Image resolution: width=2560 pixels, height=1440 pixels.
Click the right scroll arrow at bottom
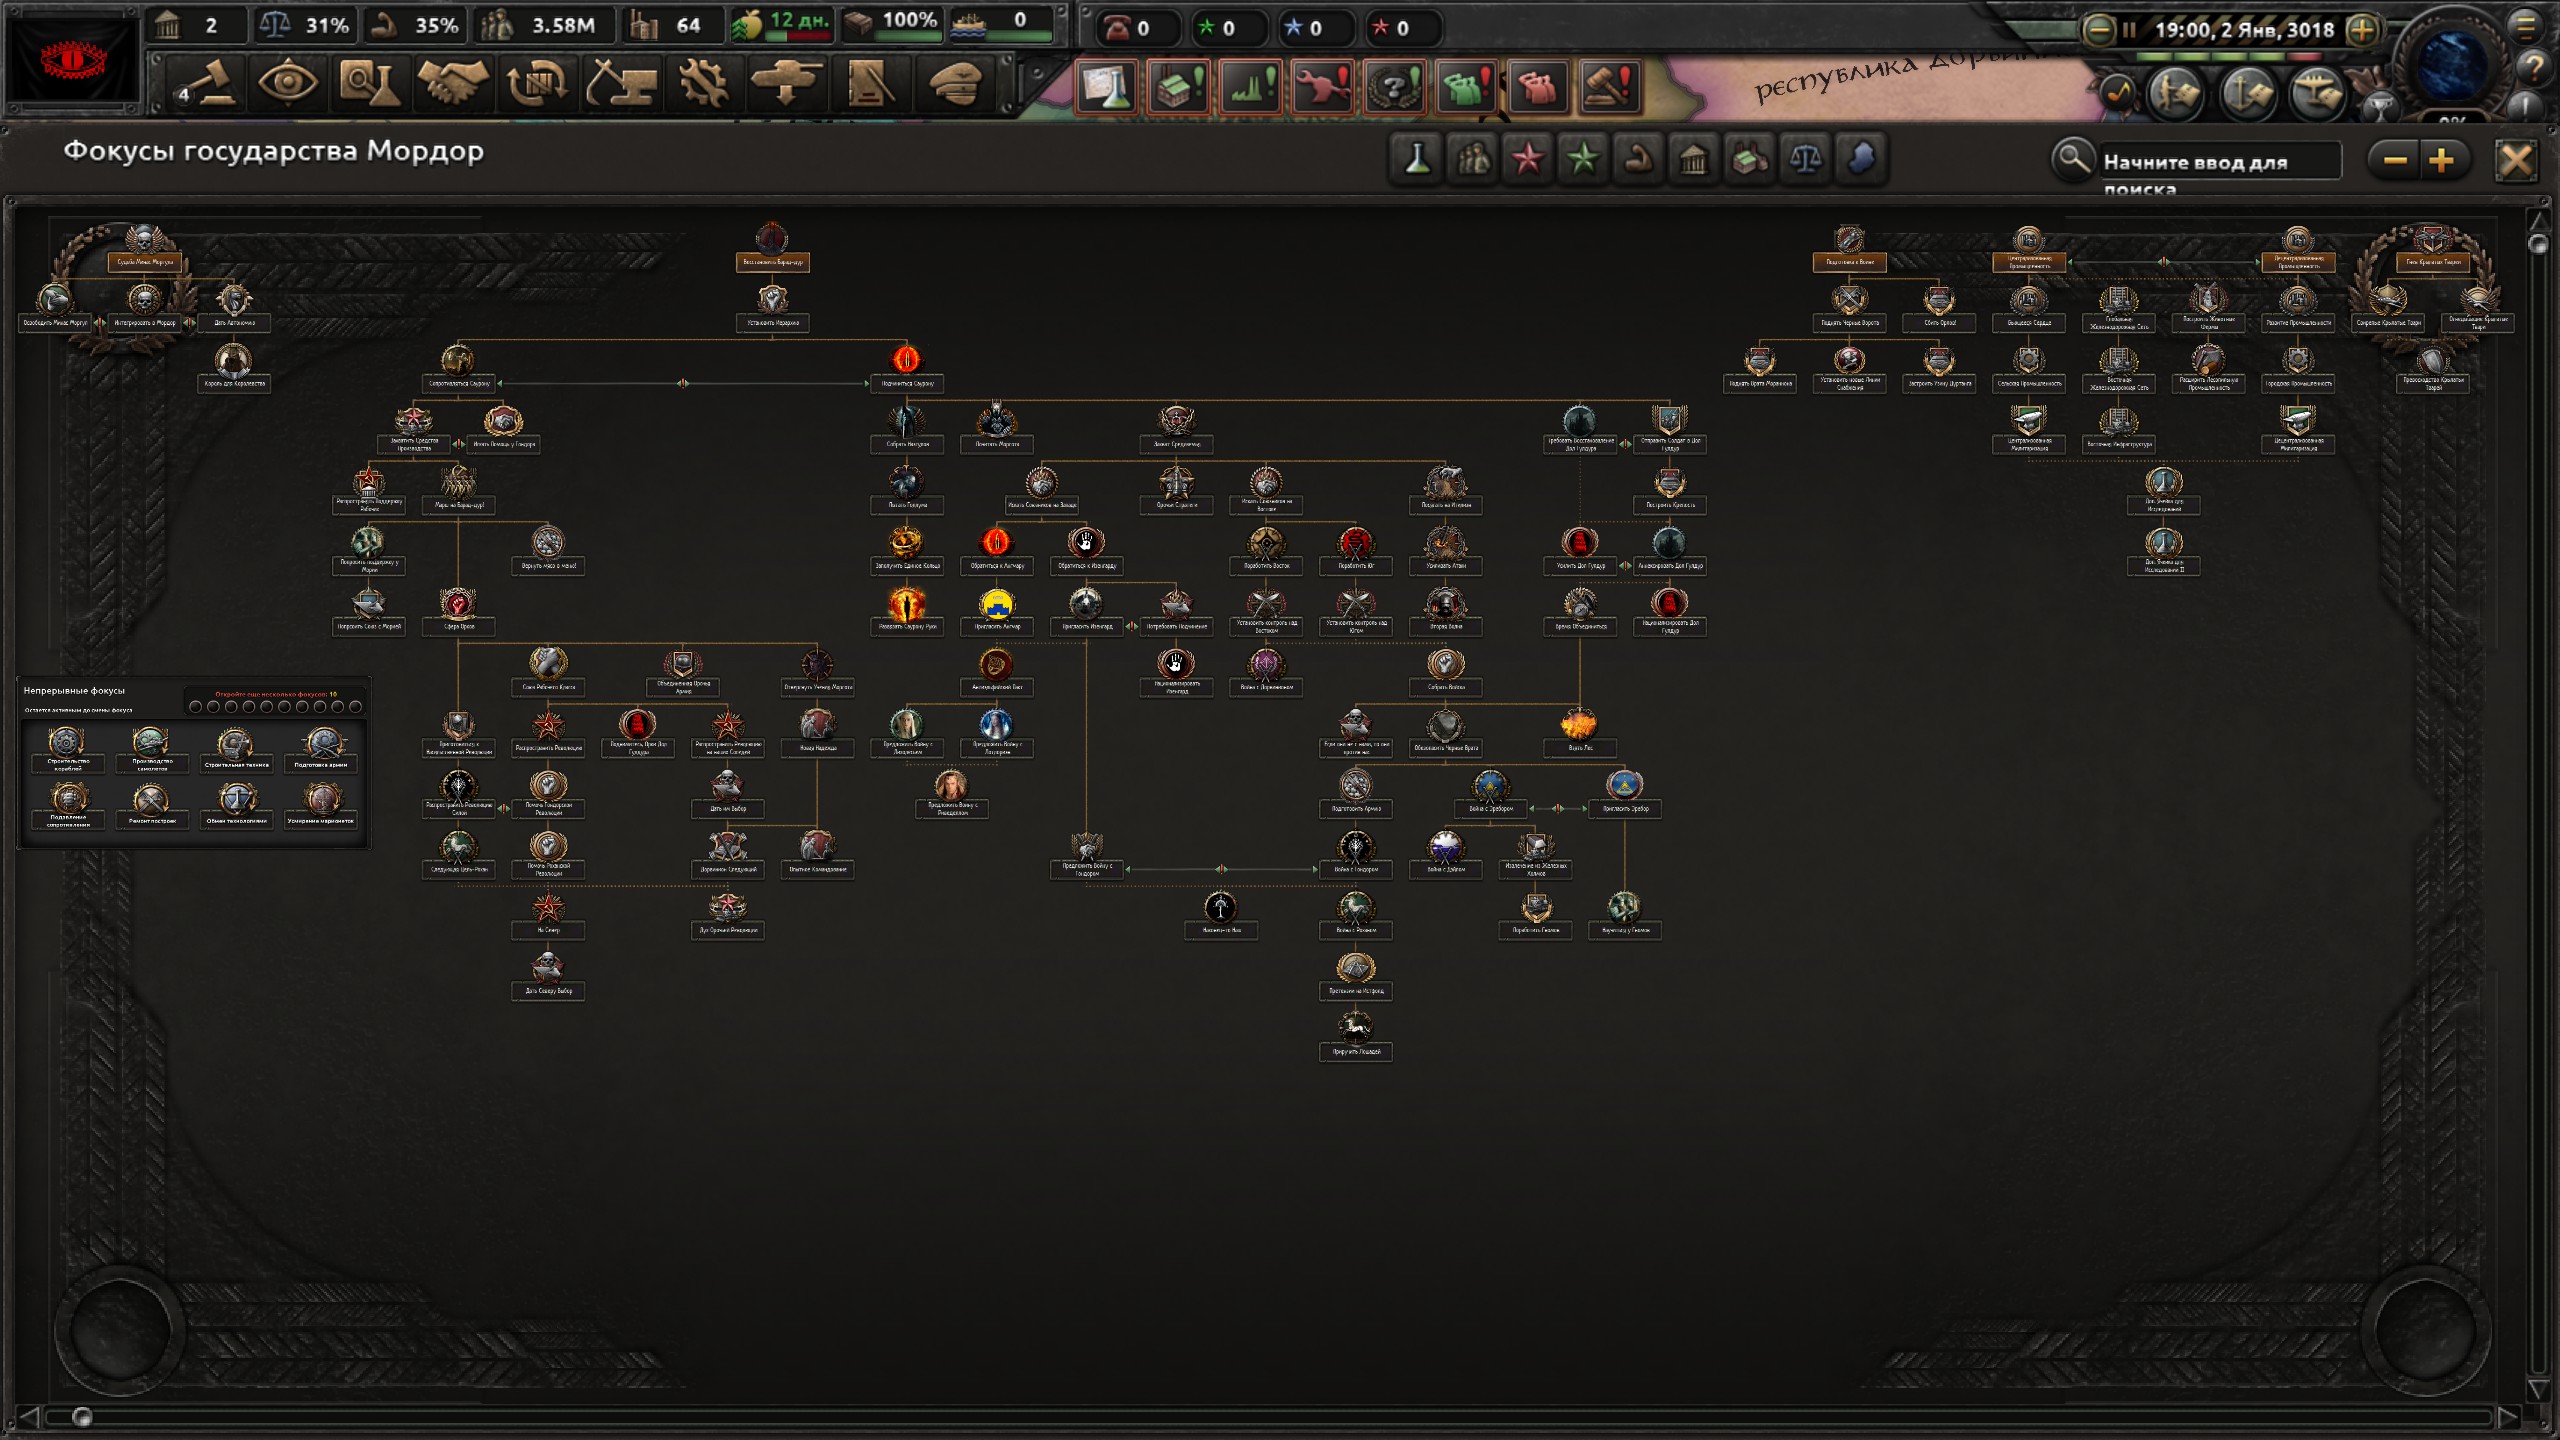[2508, 1416]
